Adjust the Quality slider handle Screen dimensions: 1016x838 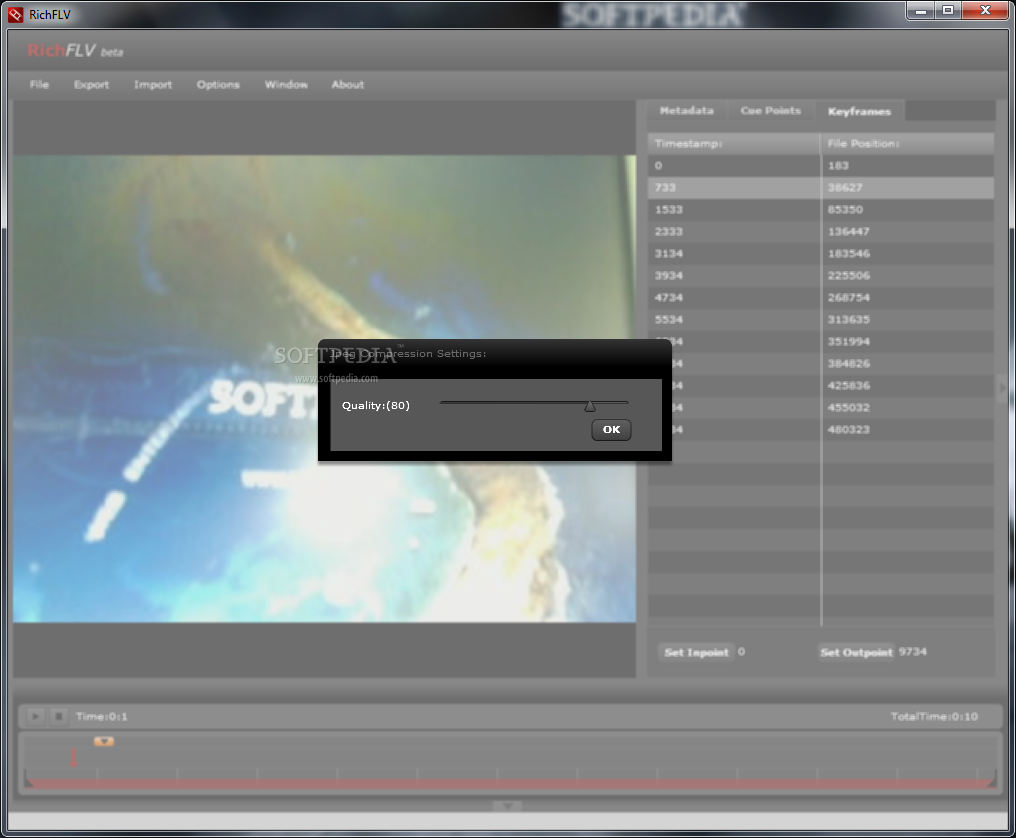(x=590, y=406)
